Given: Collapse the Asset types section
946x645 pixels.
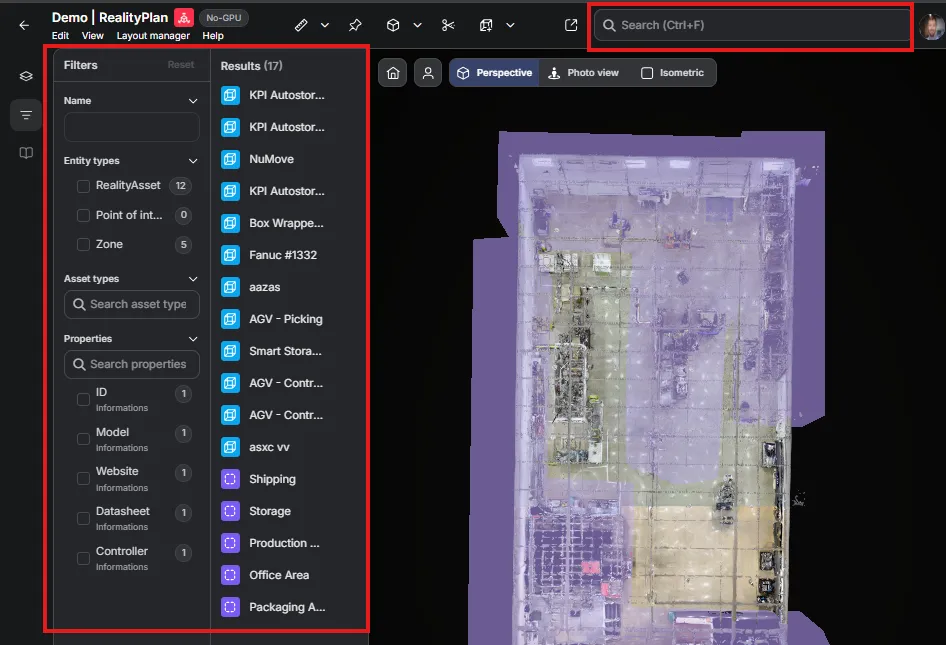Looking at the screenshot, I should coord(193,279).
